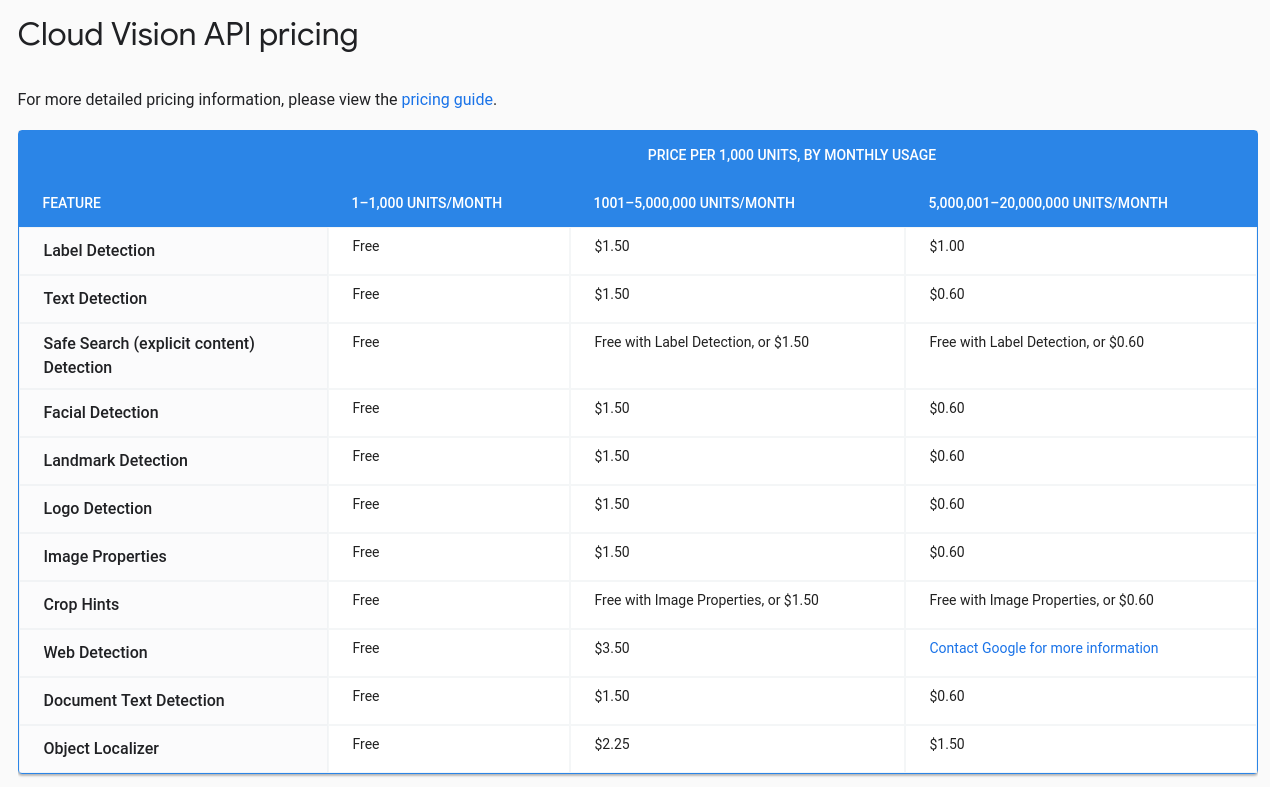This screenshot has width=1270, height=787.
Task: Select the Safe Search Detection row label
Action: [x=149, y=355]
